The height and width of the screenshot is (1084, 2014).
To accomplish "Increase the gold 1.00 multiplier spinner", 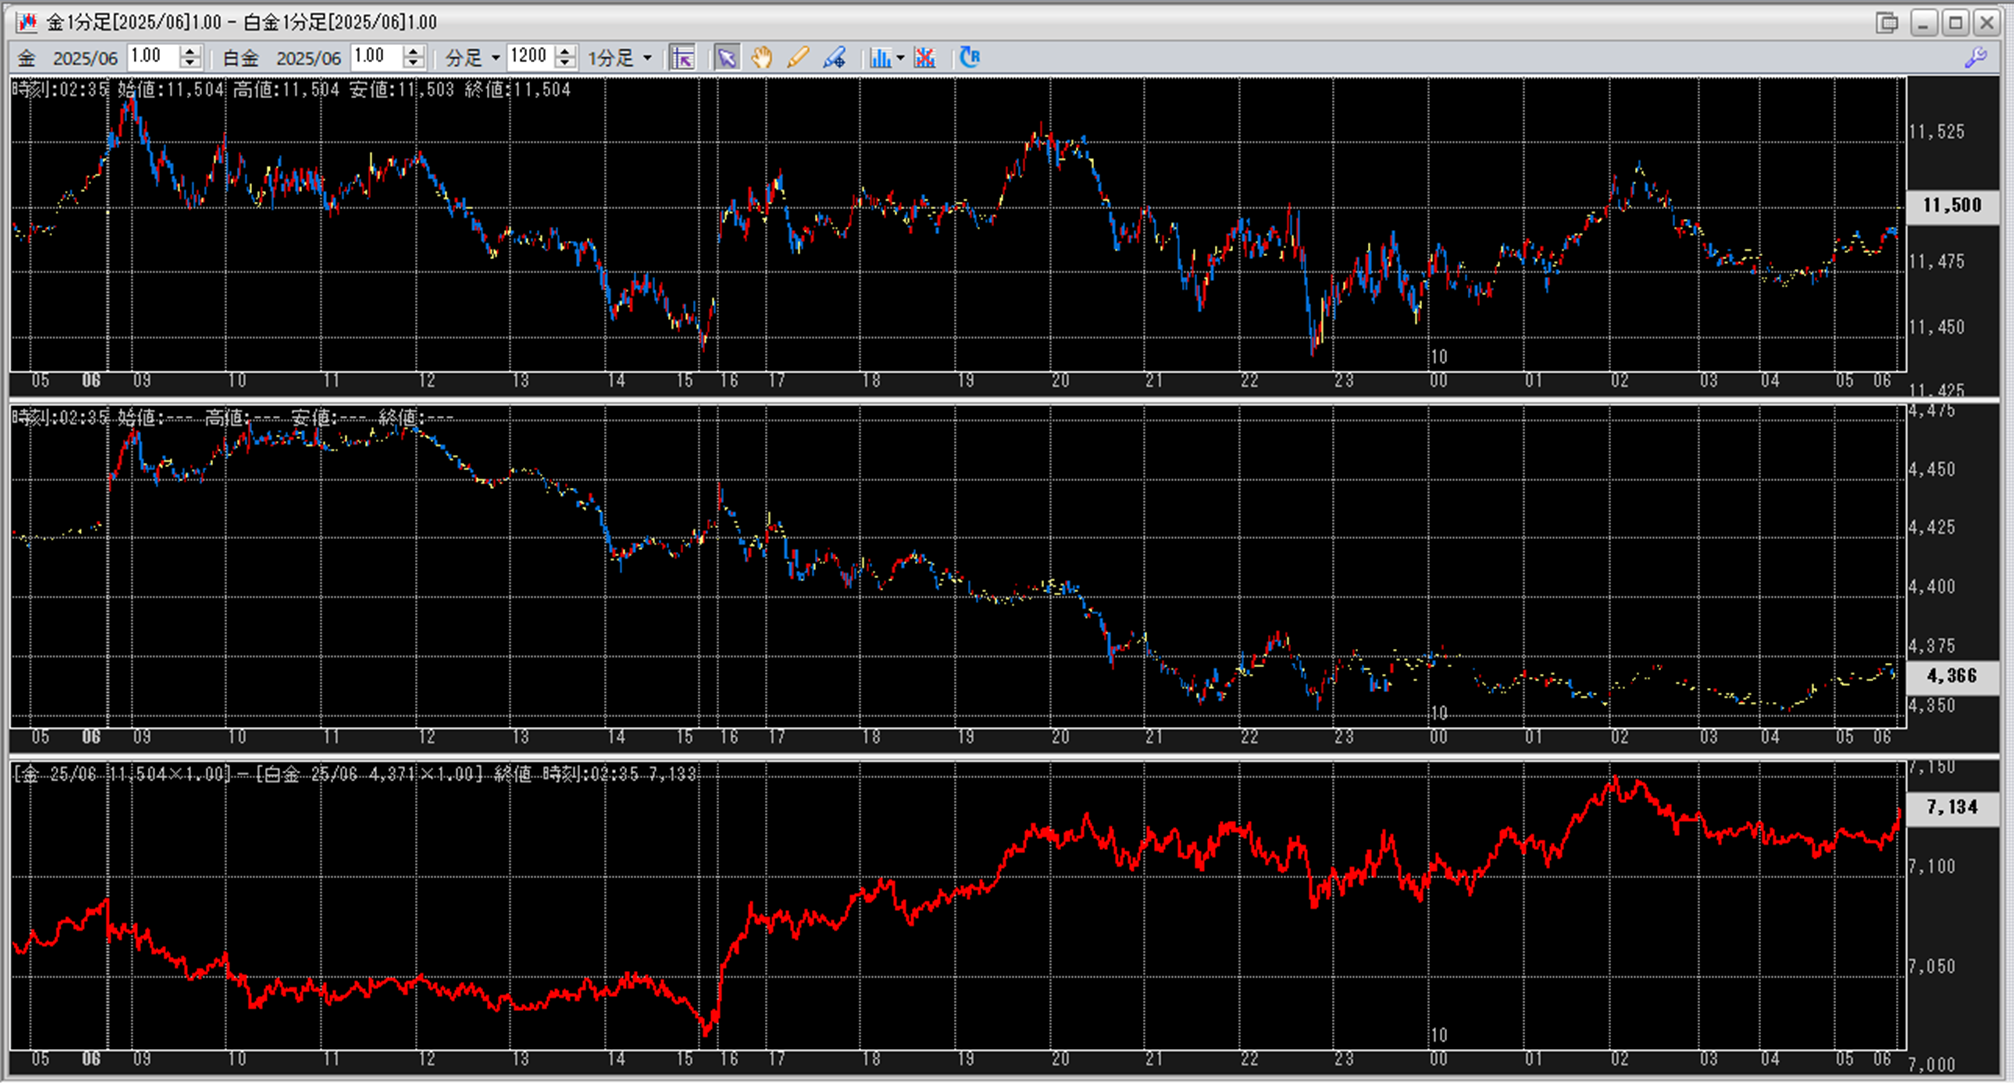I will tap(190, 52).
